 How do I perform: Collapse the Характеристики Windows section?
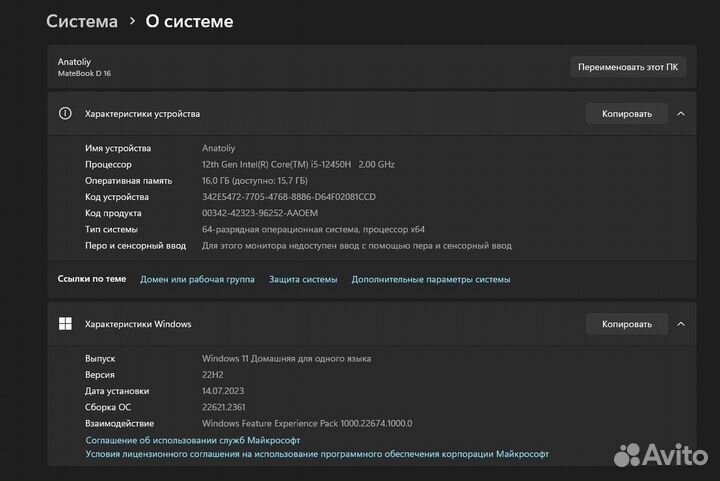681,324
